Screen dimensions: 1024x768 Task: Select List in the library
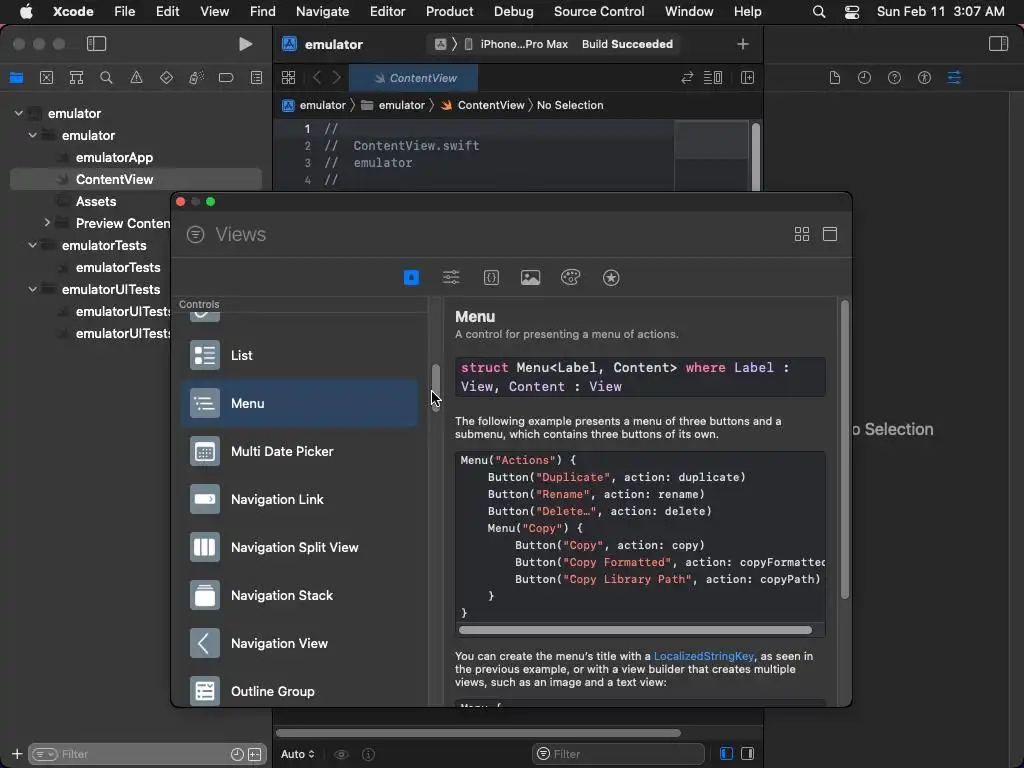pyautogui.click(x=300, y=355)
